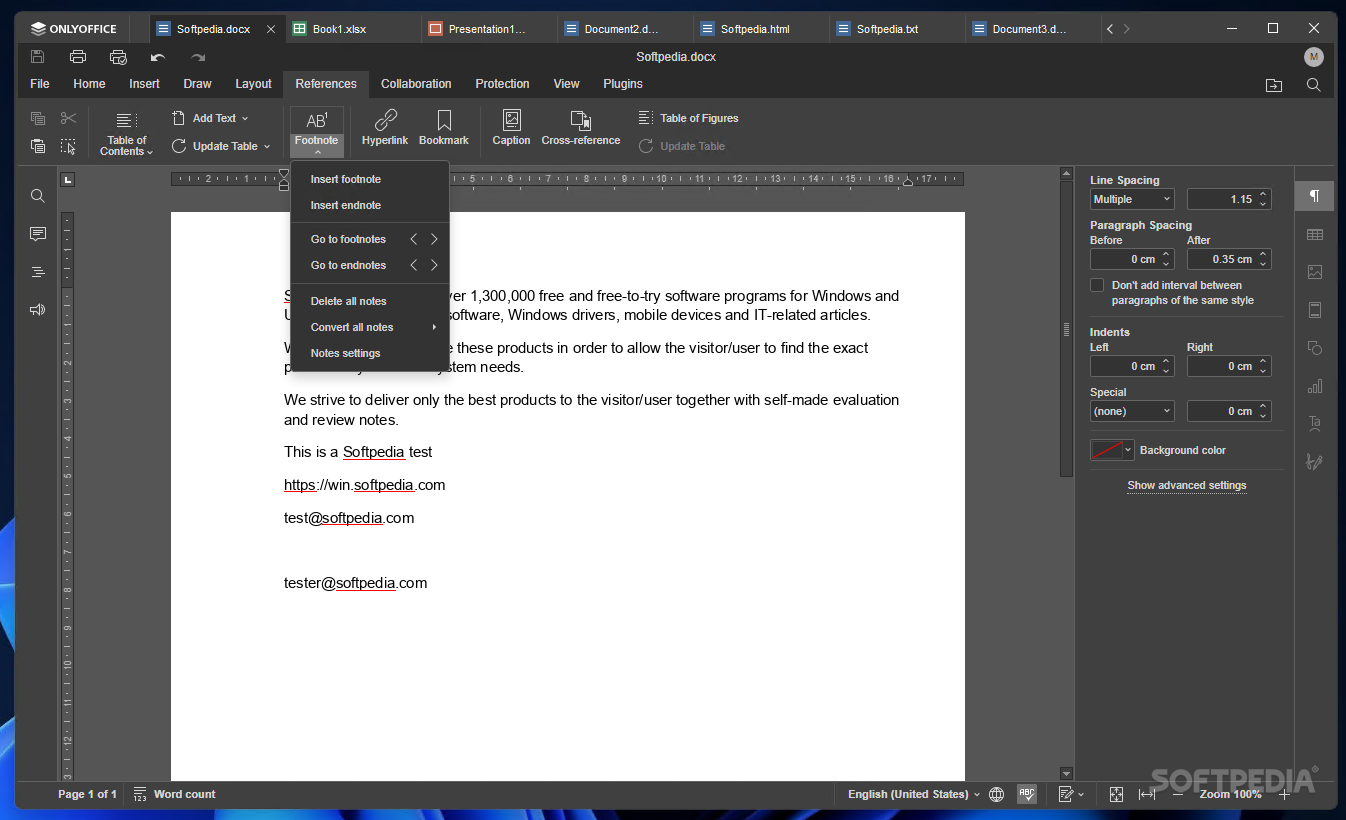The height and width of the screenshot is (820, 1346).
Task: Fit document to page
Action: point(1117,794)
